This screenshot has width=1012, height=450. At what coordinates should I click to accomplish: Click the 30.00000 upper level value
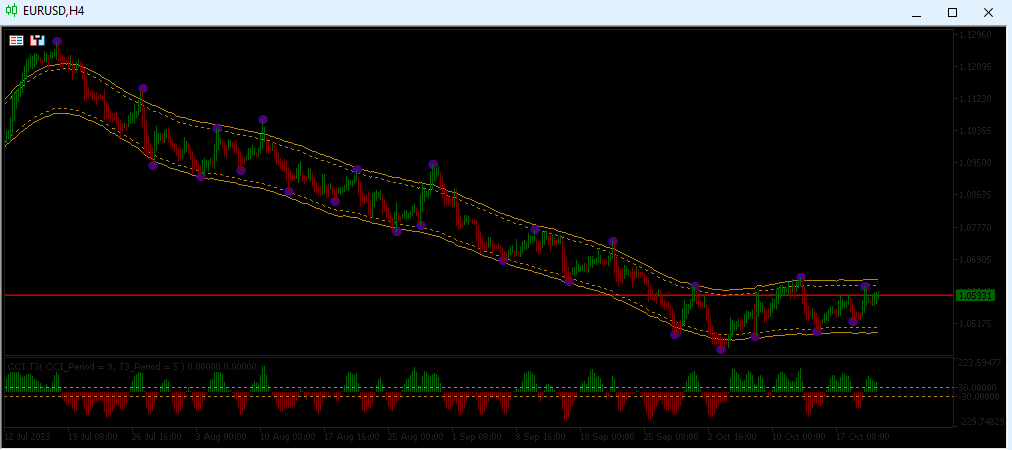[980, 387]
